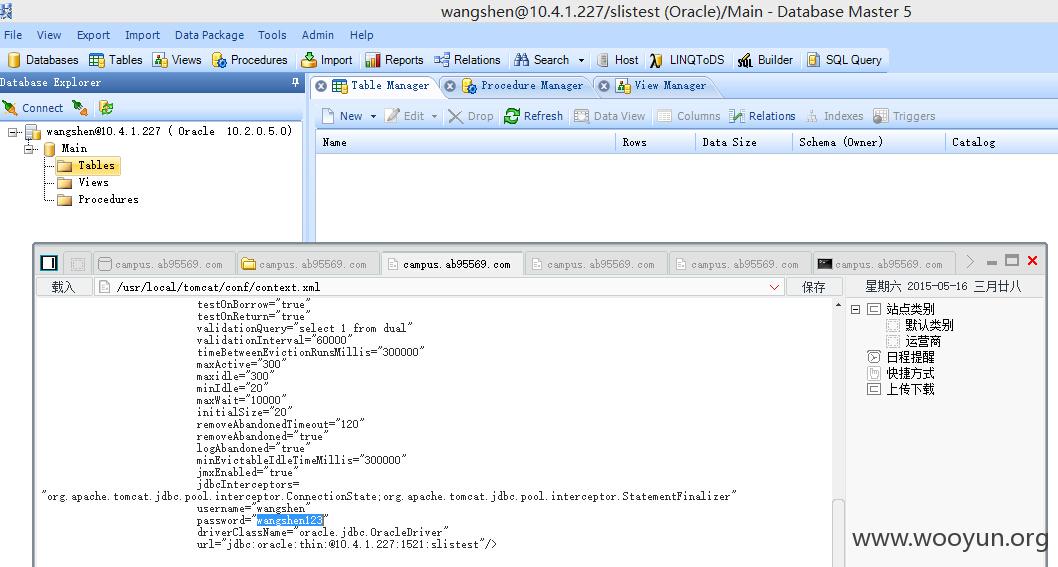Click the 保存 save button
1058x567 pixels.
click(x=814, y=288)
